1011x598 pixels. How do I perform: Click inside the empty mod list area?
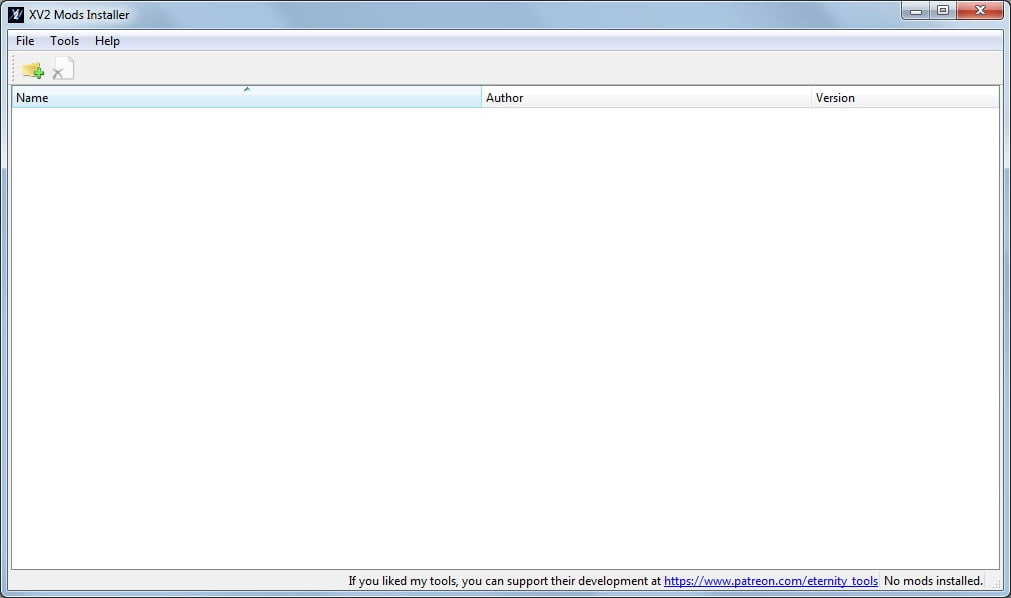click(505, 338)
